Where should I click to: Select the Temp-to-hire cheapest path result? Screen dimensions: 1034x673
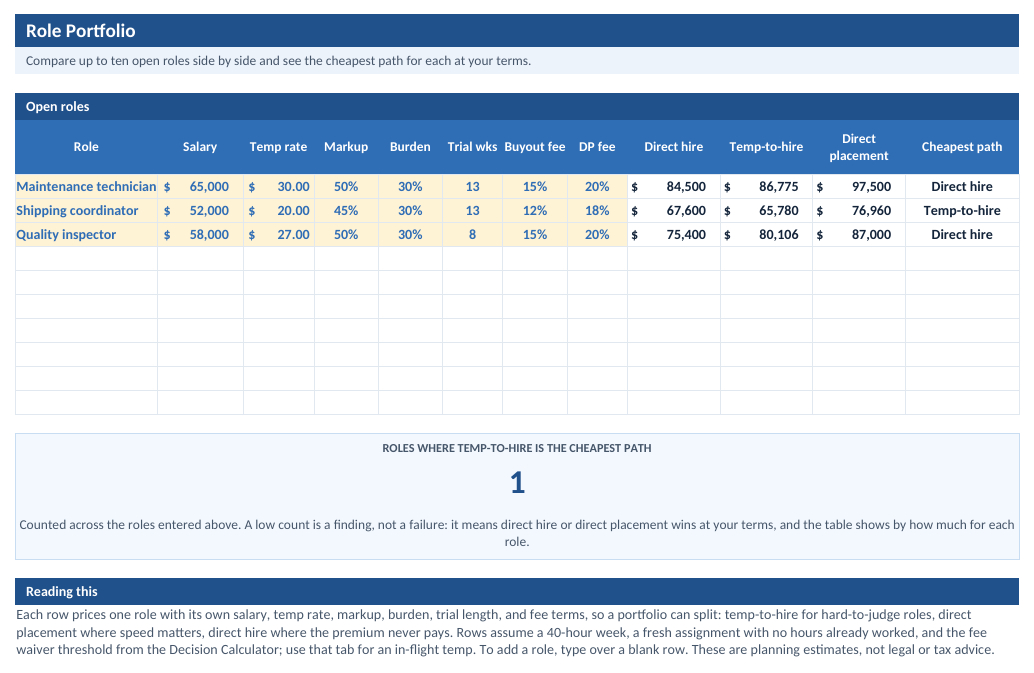click(x=962, y=210)
